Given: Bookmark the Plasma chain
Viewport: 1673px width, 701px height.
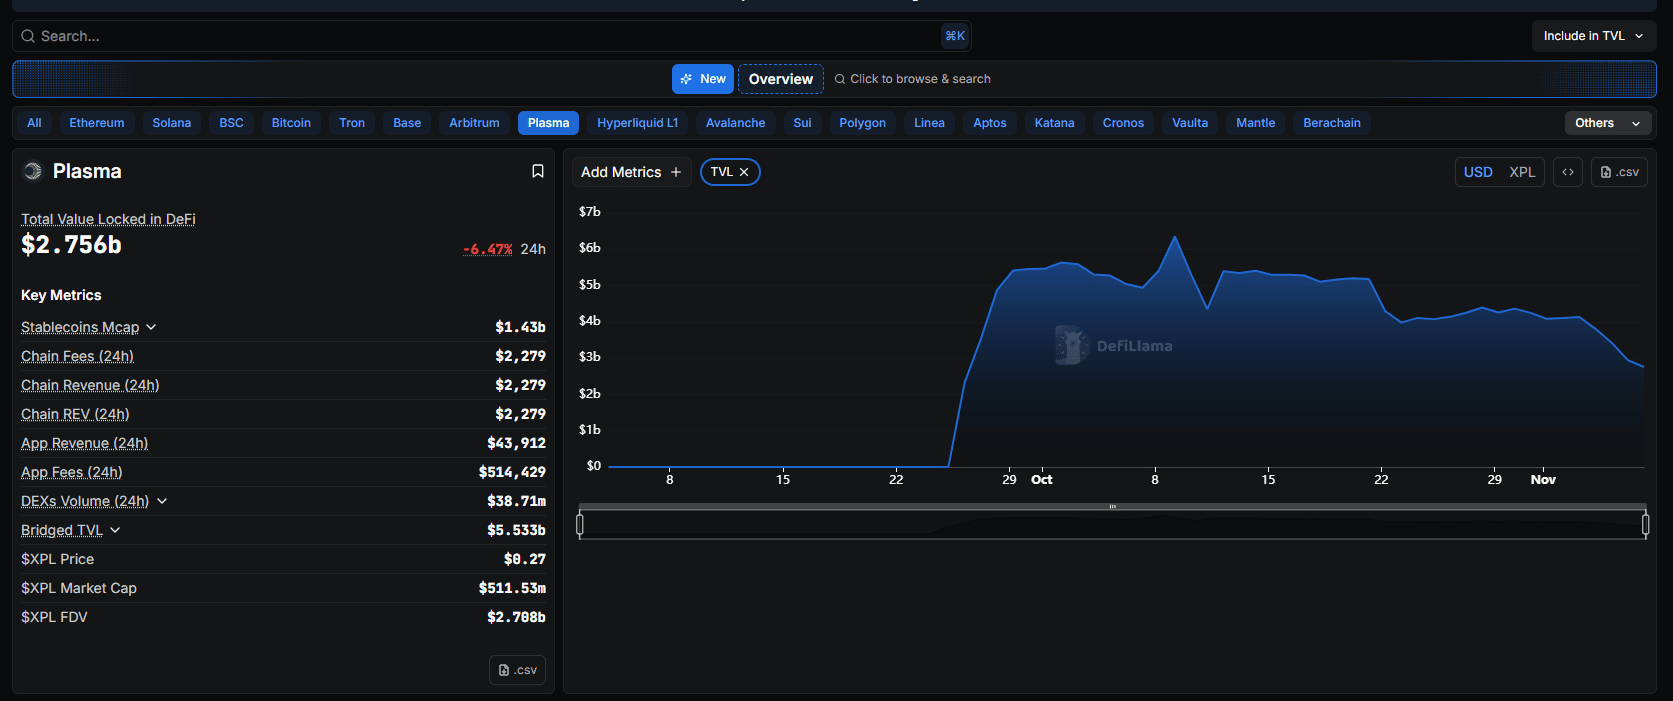Looking at the screenshot, I should pos(537,171).
